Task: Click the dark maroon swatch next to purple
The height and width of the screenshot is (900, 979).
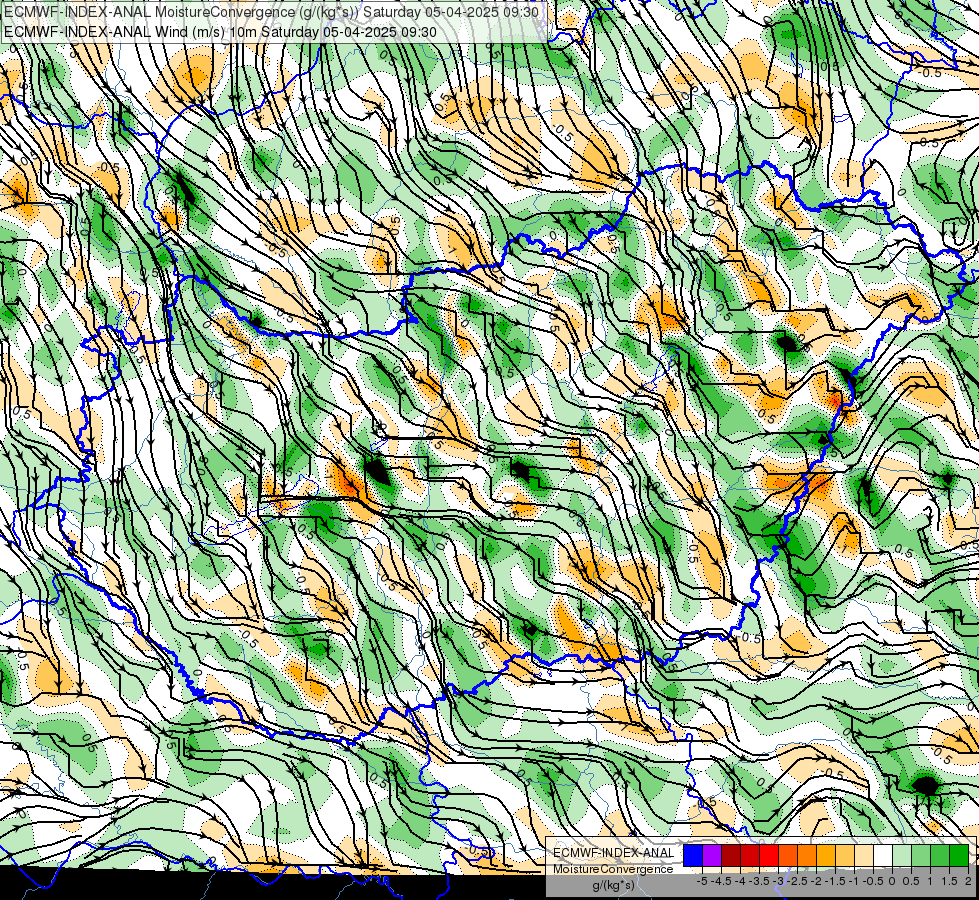Action: [731, 855]
